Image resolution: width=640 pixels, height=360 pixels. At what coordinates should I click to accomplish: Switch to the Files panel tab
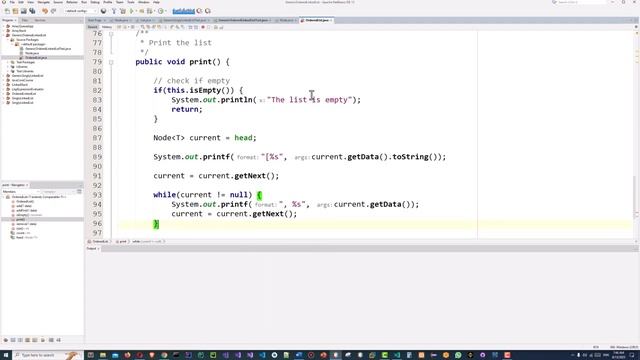click(x=25, y=20)
